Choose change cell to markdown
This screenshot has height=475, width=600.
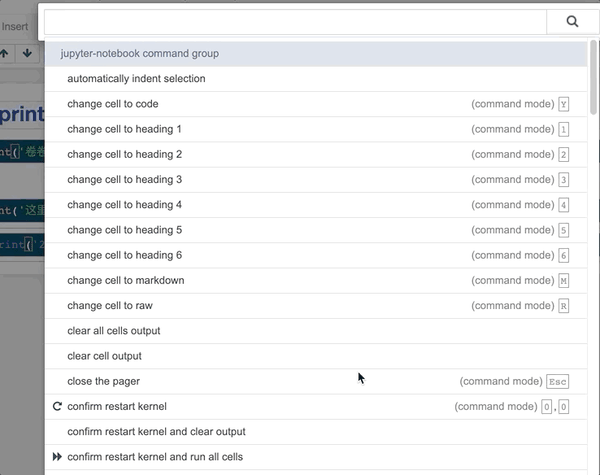tap(126, 281)
